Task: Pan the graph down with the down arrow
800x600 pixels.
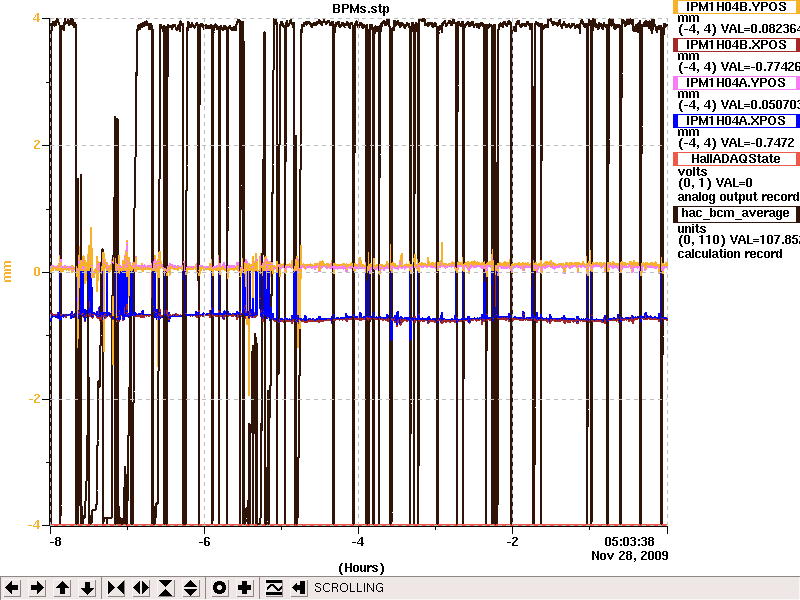Action: tap(88, 588)
